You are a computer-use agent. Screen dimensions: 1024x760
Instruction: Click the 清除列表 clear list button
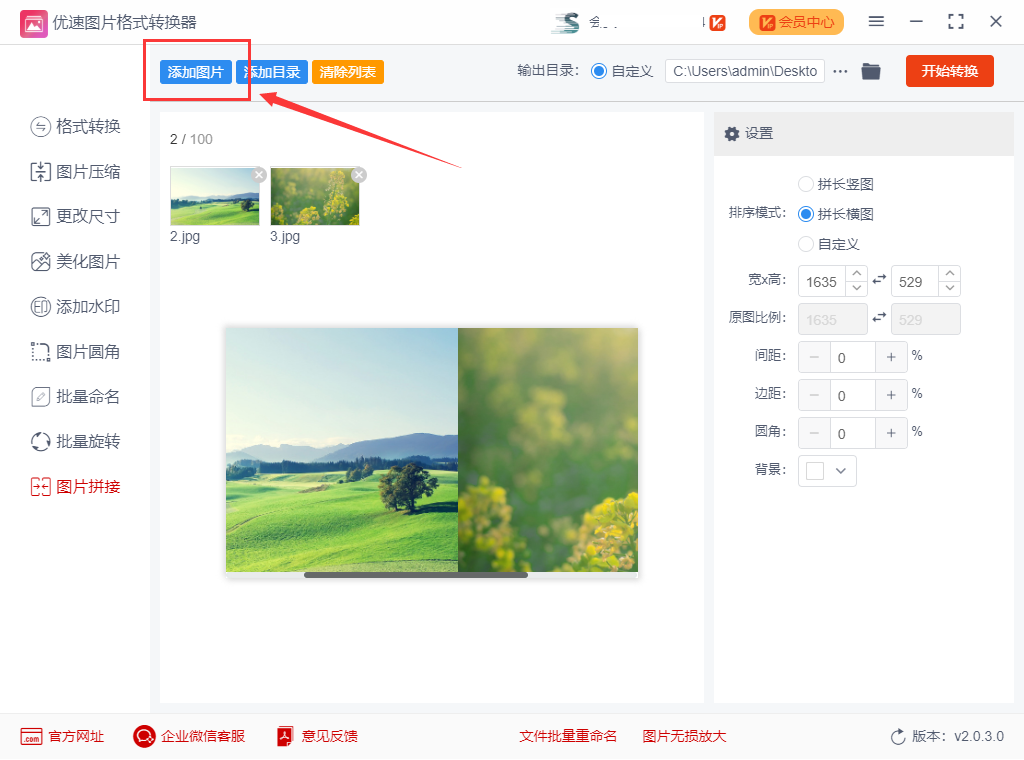[x=347, y=72]
